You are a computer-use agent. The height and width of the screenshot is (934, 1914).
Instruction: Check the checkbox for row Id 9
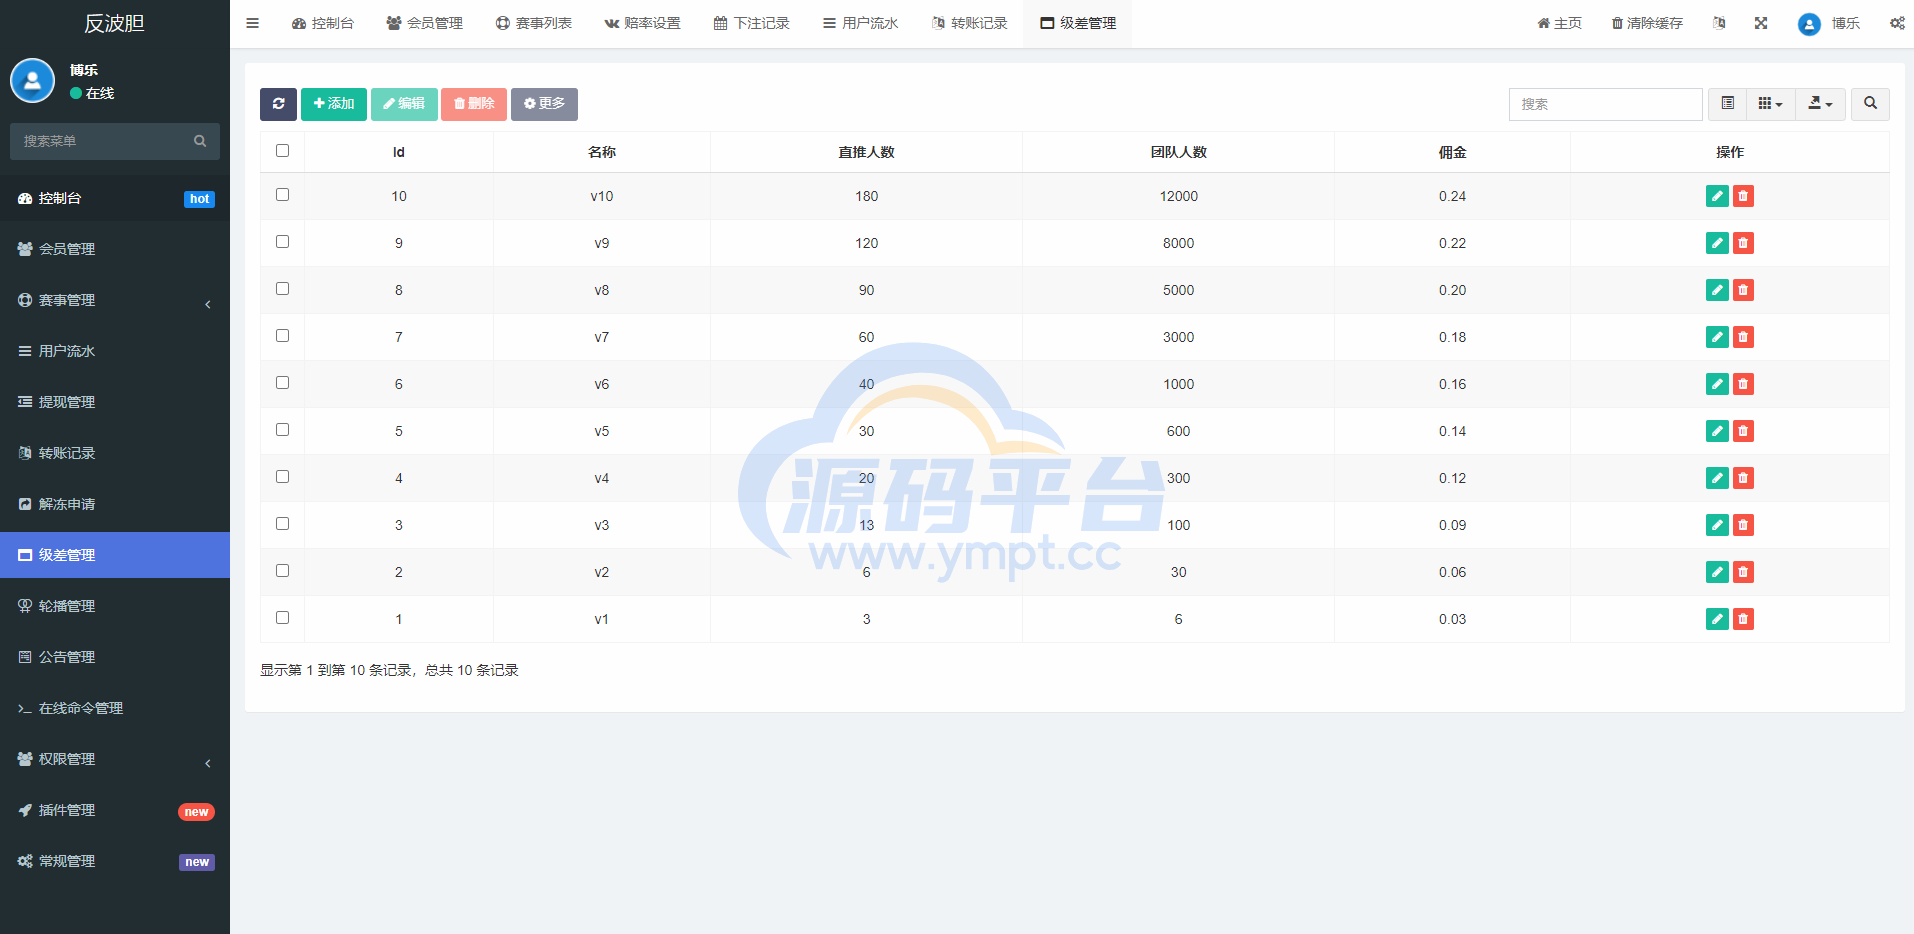[x=282, y=242]
